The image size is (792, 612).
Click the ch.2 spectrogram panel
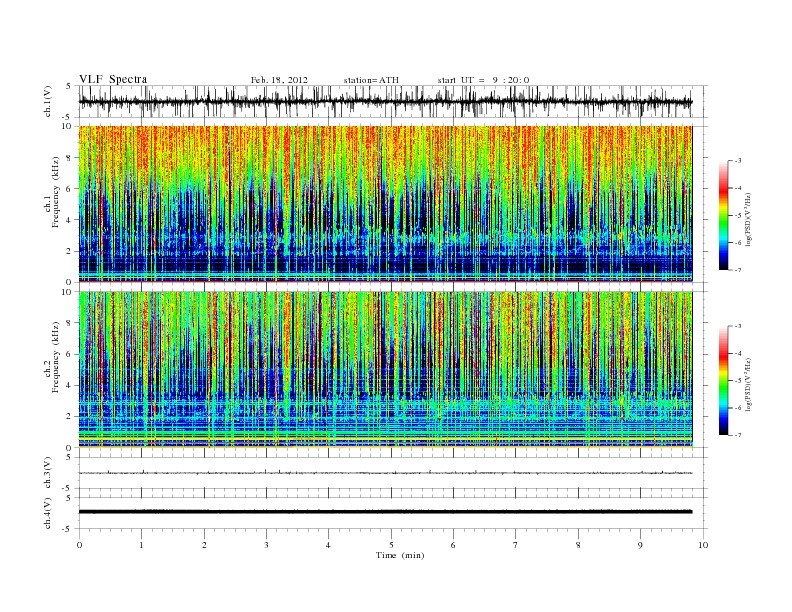click(385, 369)
